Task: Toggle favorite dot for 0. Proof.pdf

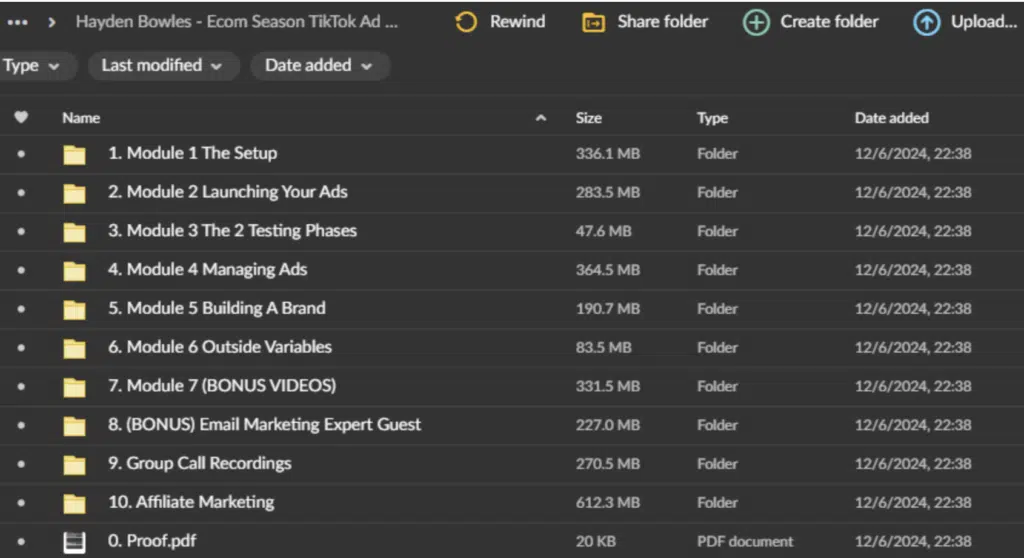Action: [x=21, y=542]
